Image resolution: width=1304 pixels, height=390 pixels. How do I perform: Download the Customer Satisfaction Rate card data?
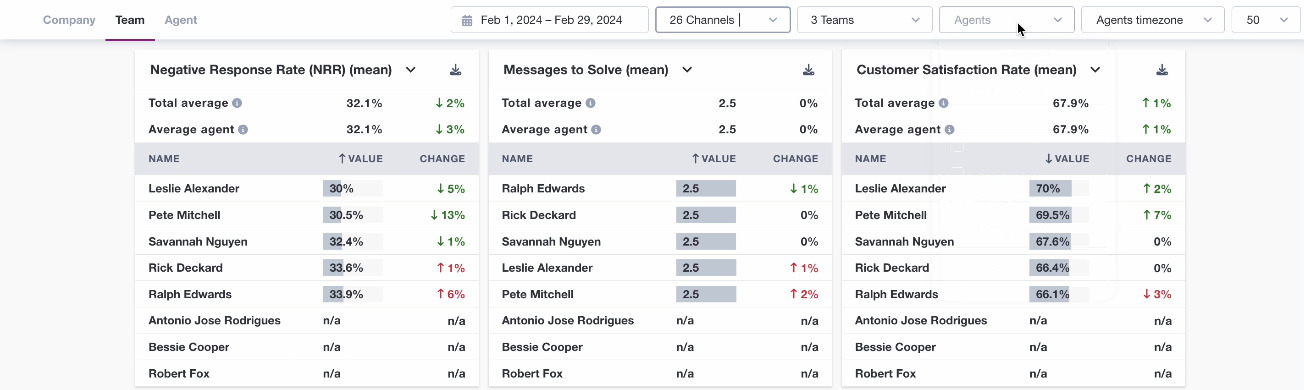pos(1162,70)
